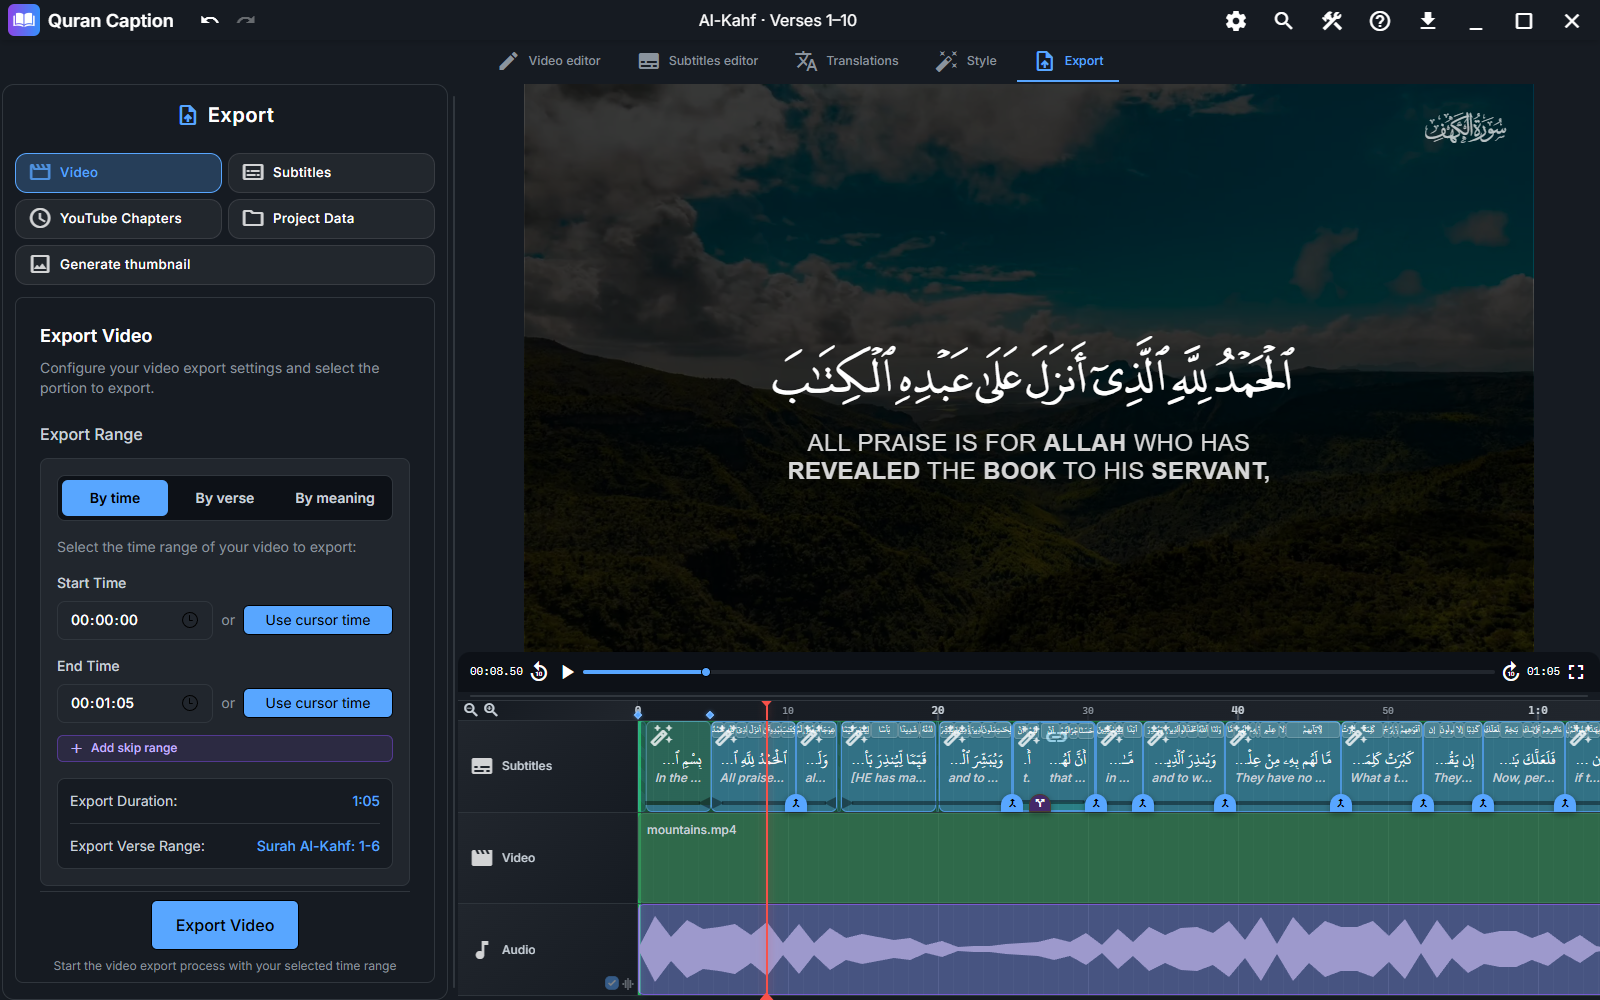Click the End Time input field

pos(135,703)
